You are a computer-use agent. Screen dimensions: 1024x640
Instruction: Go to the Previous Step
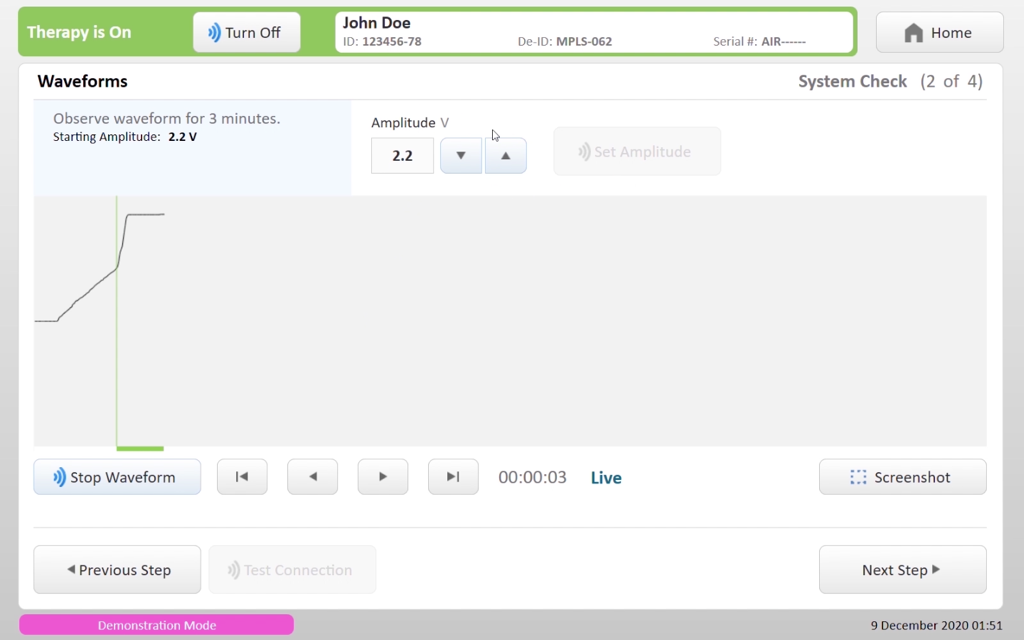click(117, 570)
